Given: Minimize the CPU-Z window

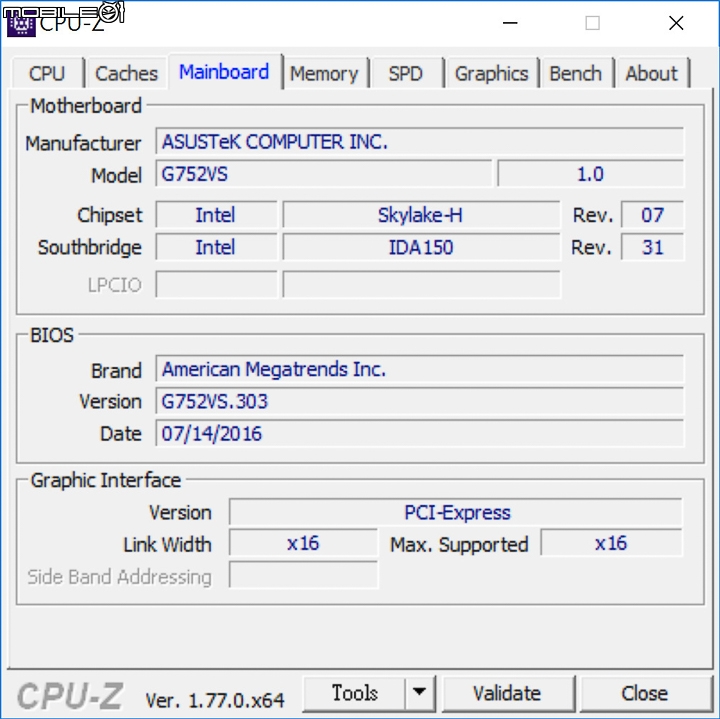Looking at the screenshot, I should point(510,23).
